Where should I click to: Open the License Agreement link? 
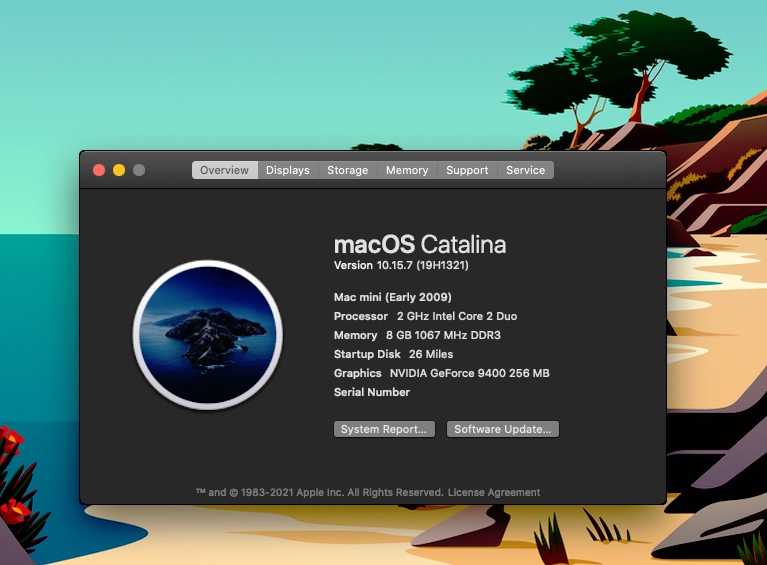tap(494, 492)
